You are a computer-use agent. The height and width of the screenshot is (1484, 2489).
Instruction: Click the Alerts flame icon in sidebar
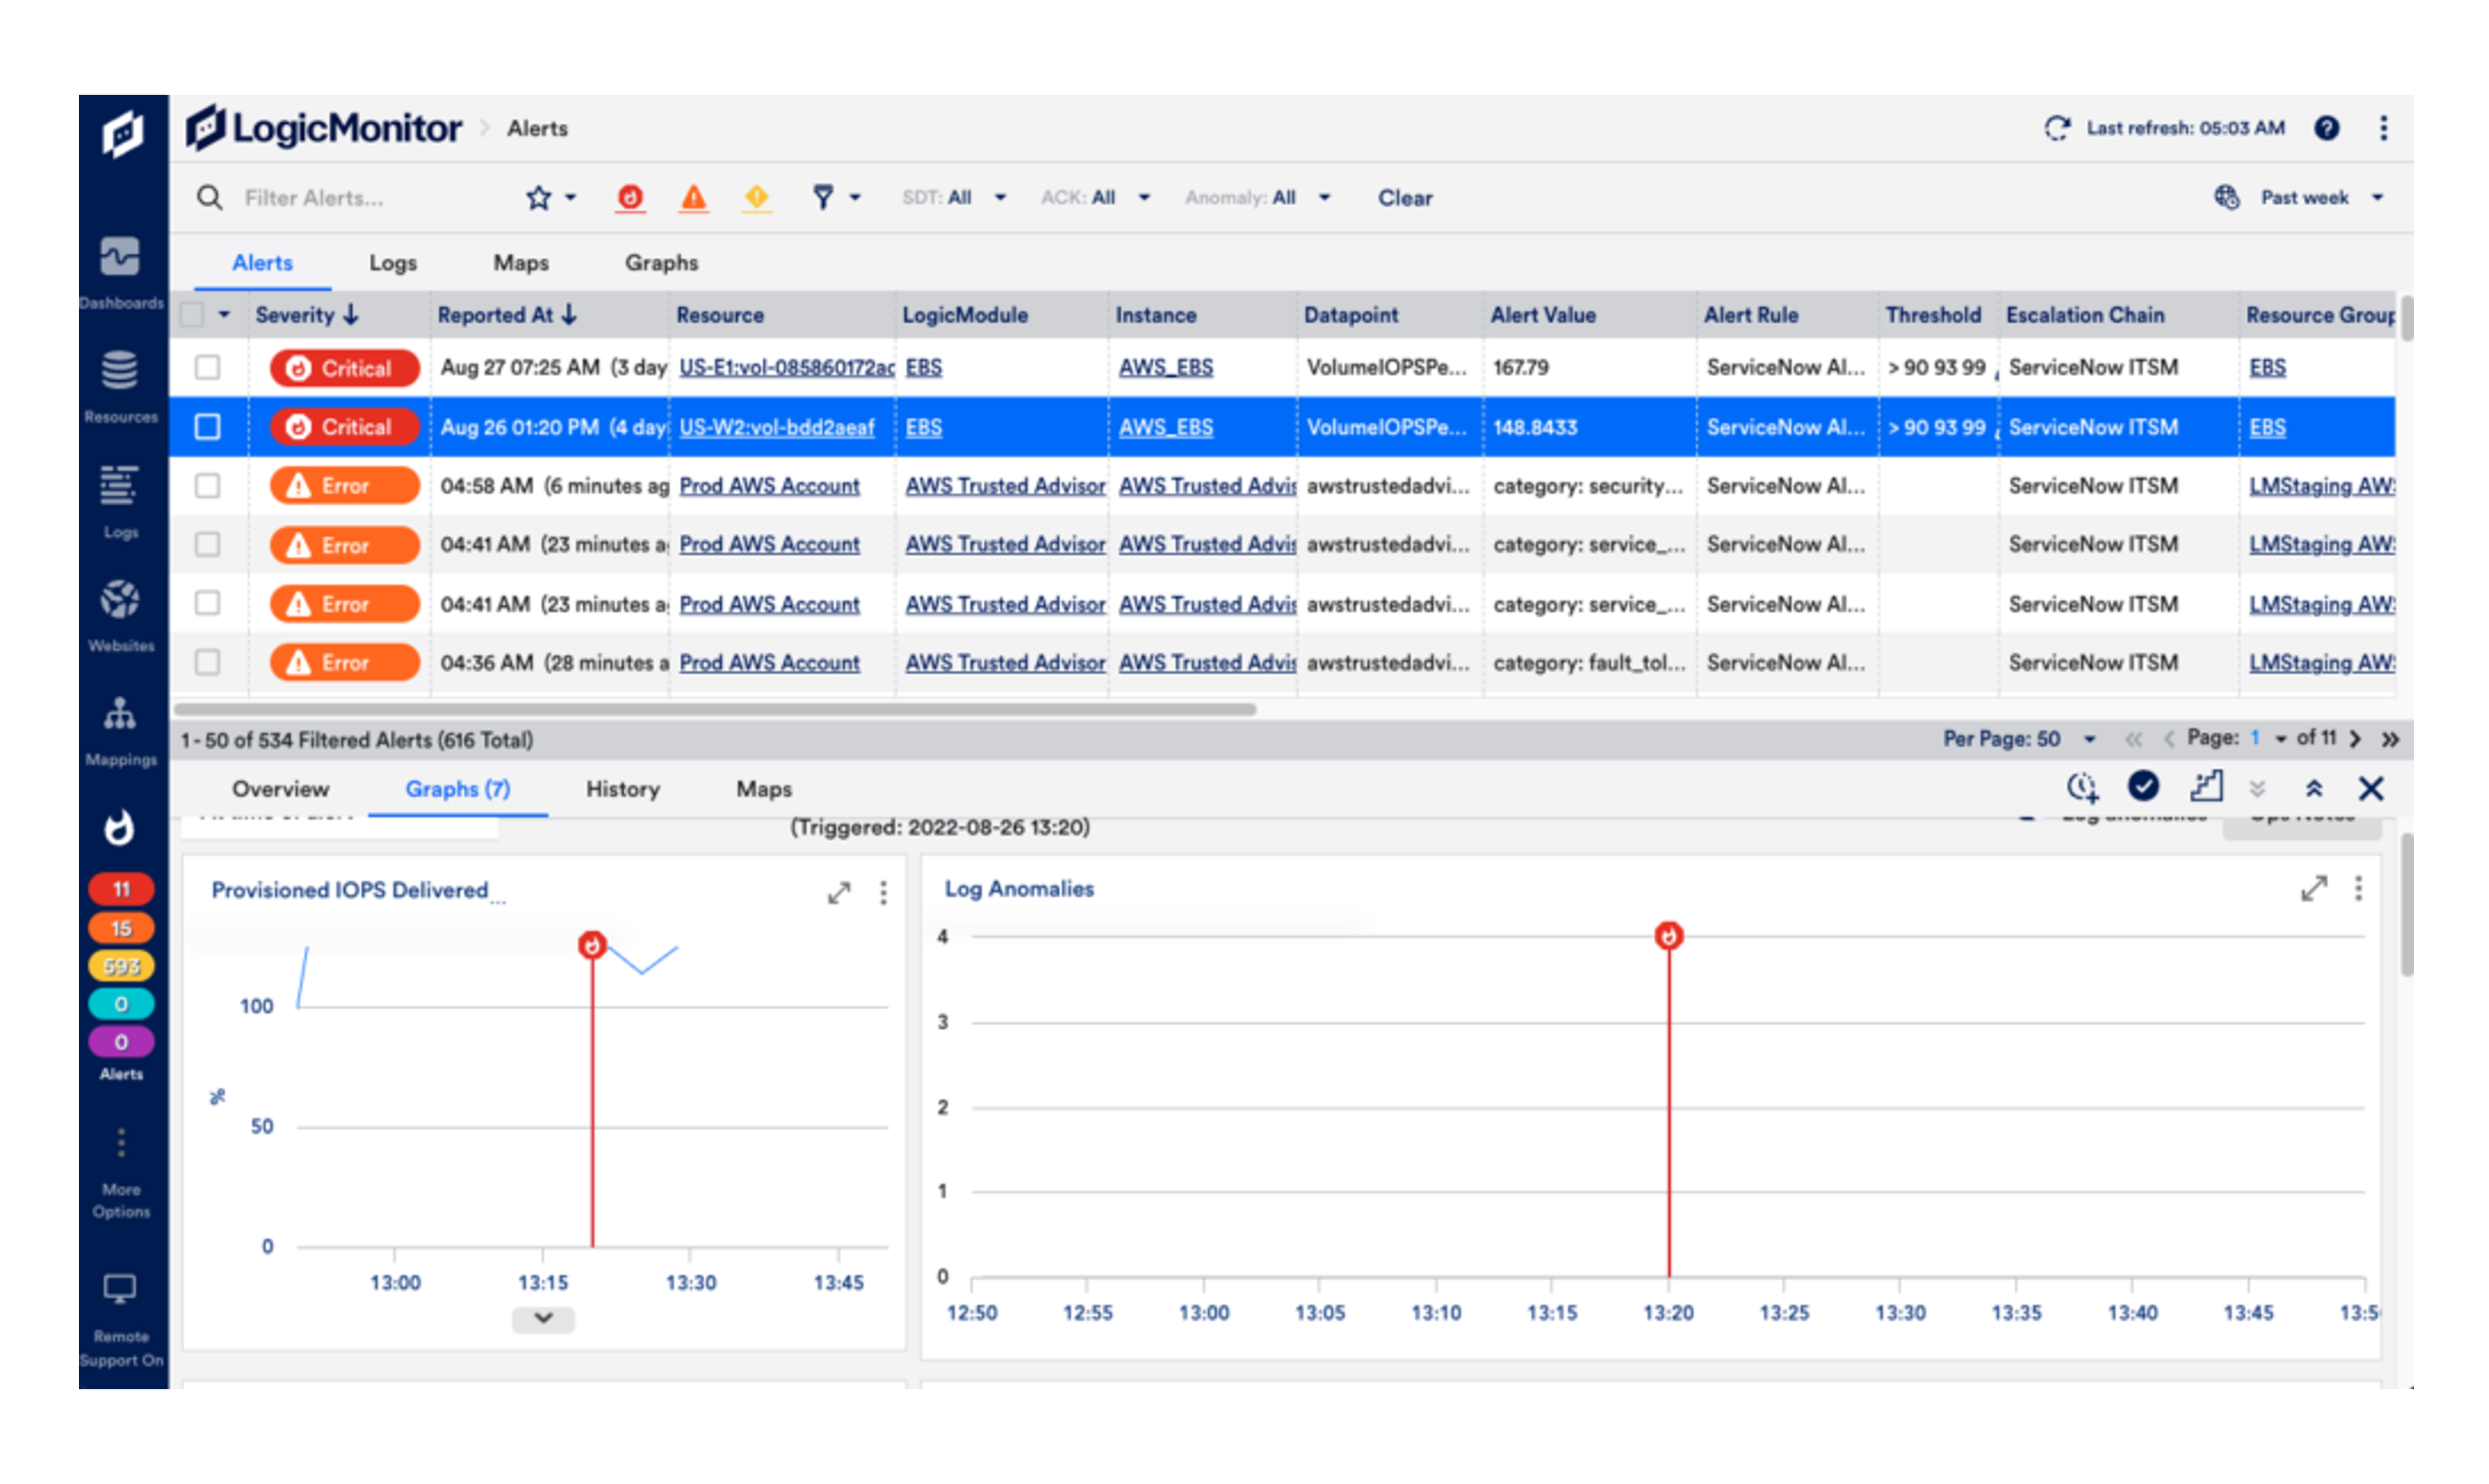tap(120, 828)
